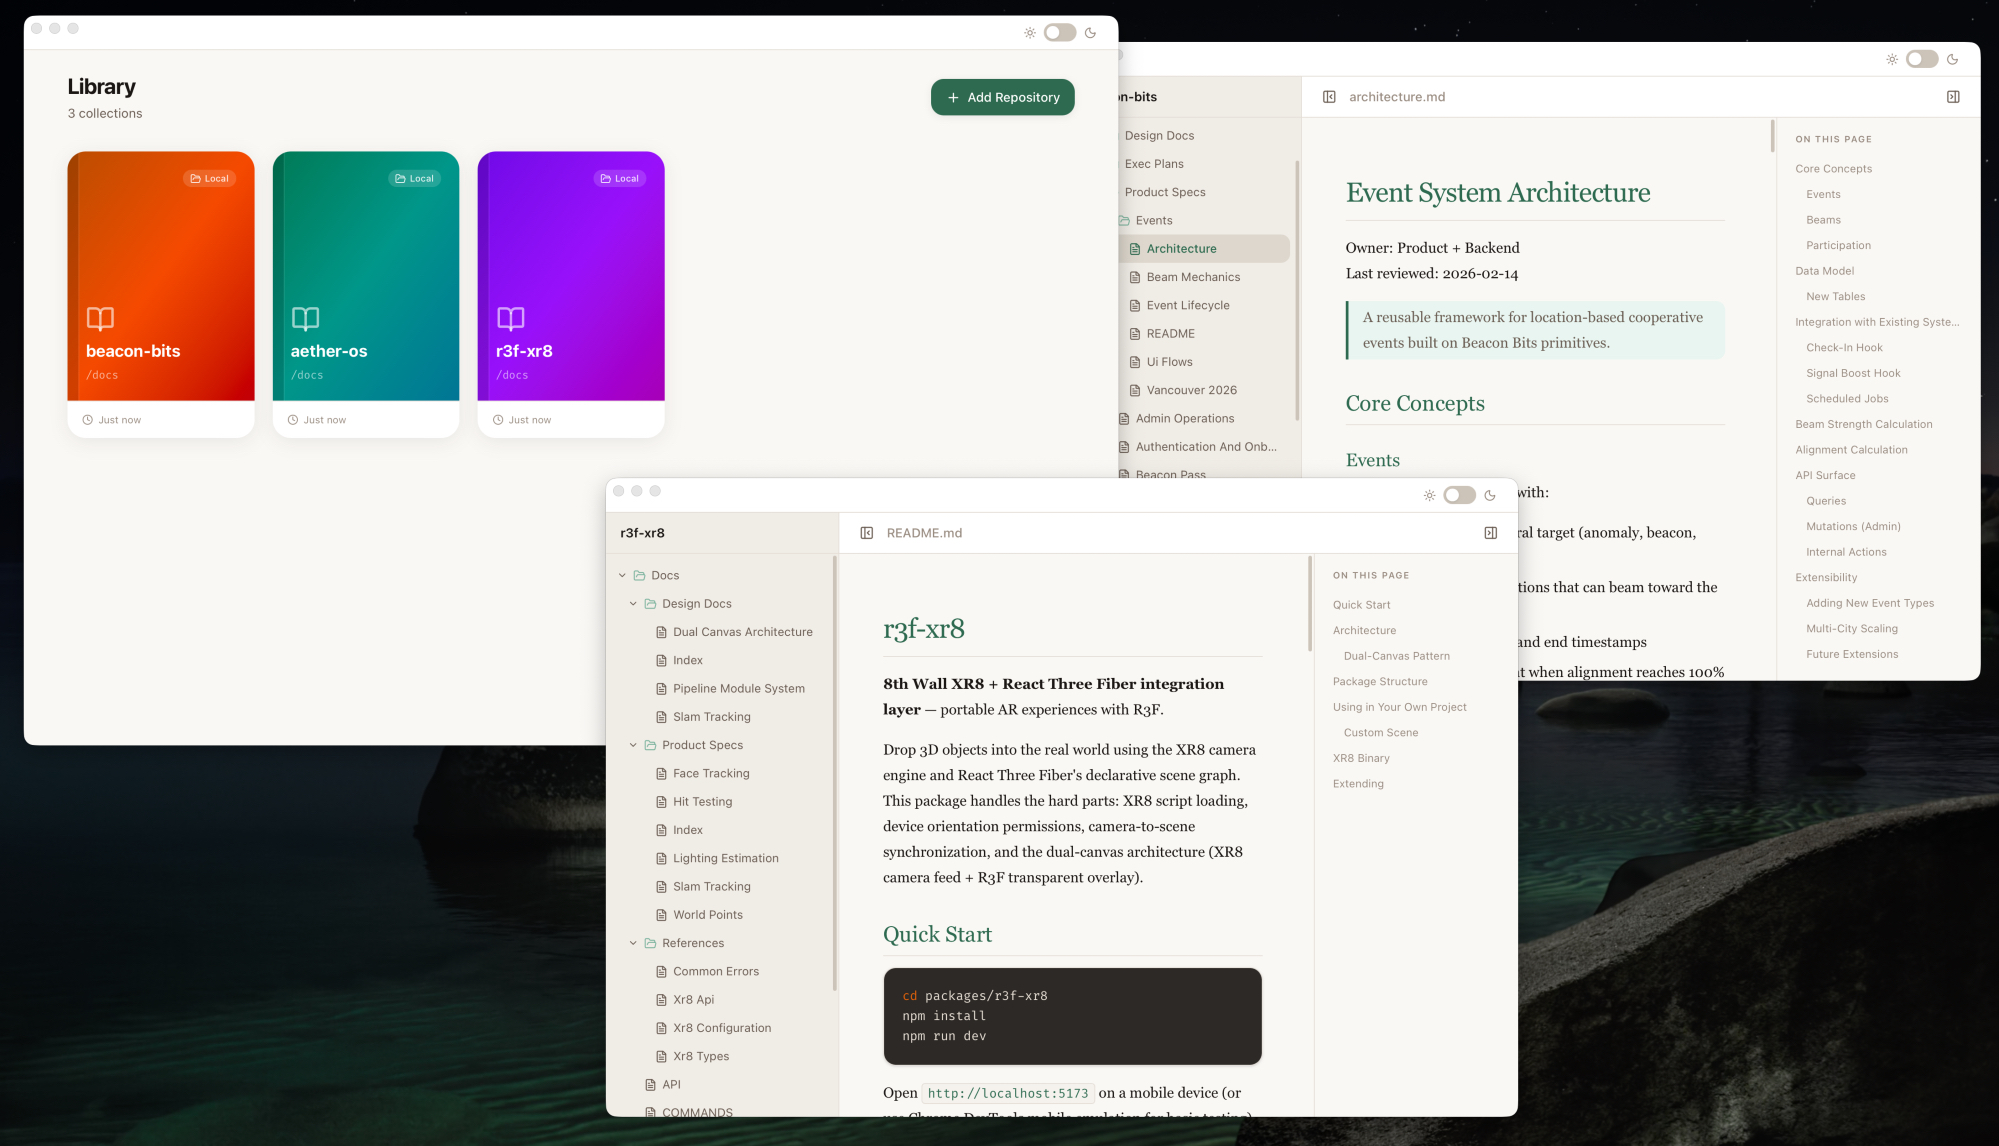
Task: Collapse the References folder chevron
Action: click(633, 943)
